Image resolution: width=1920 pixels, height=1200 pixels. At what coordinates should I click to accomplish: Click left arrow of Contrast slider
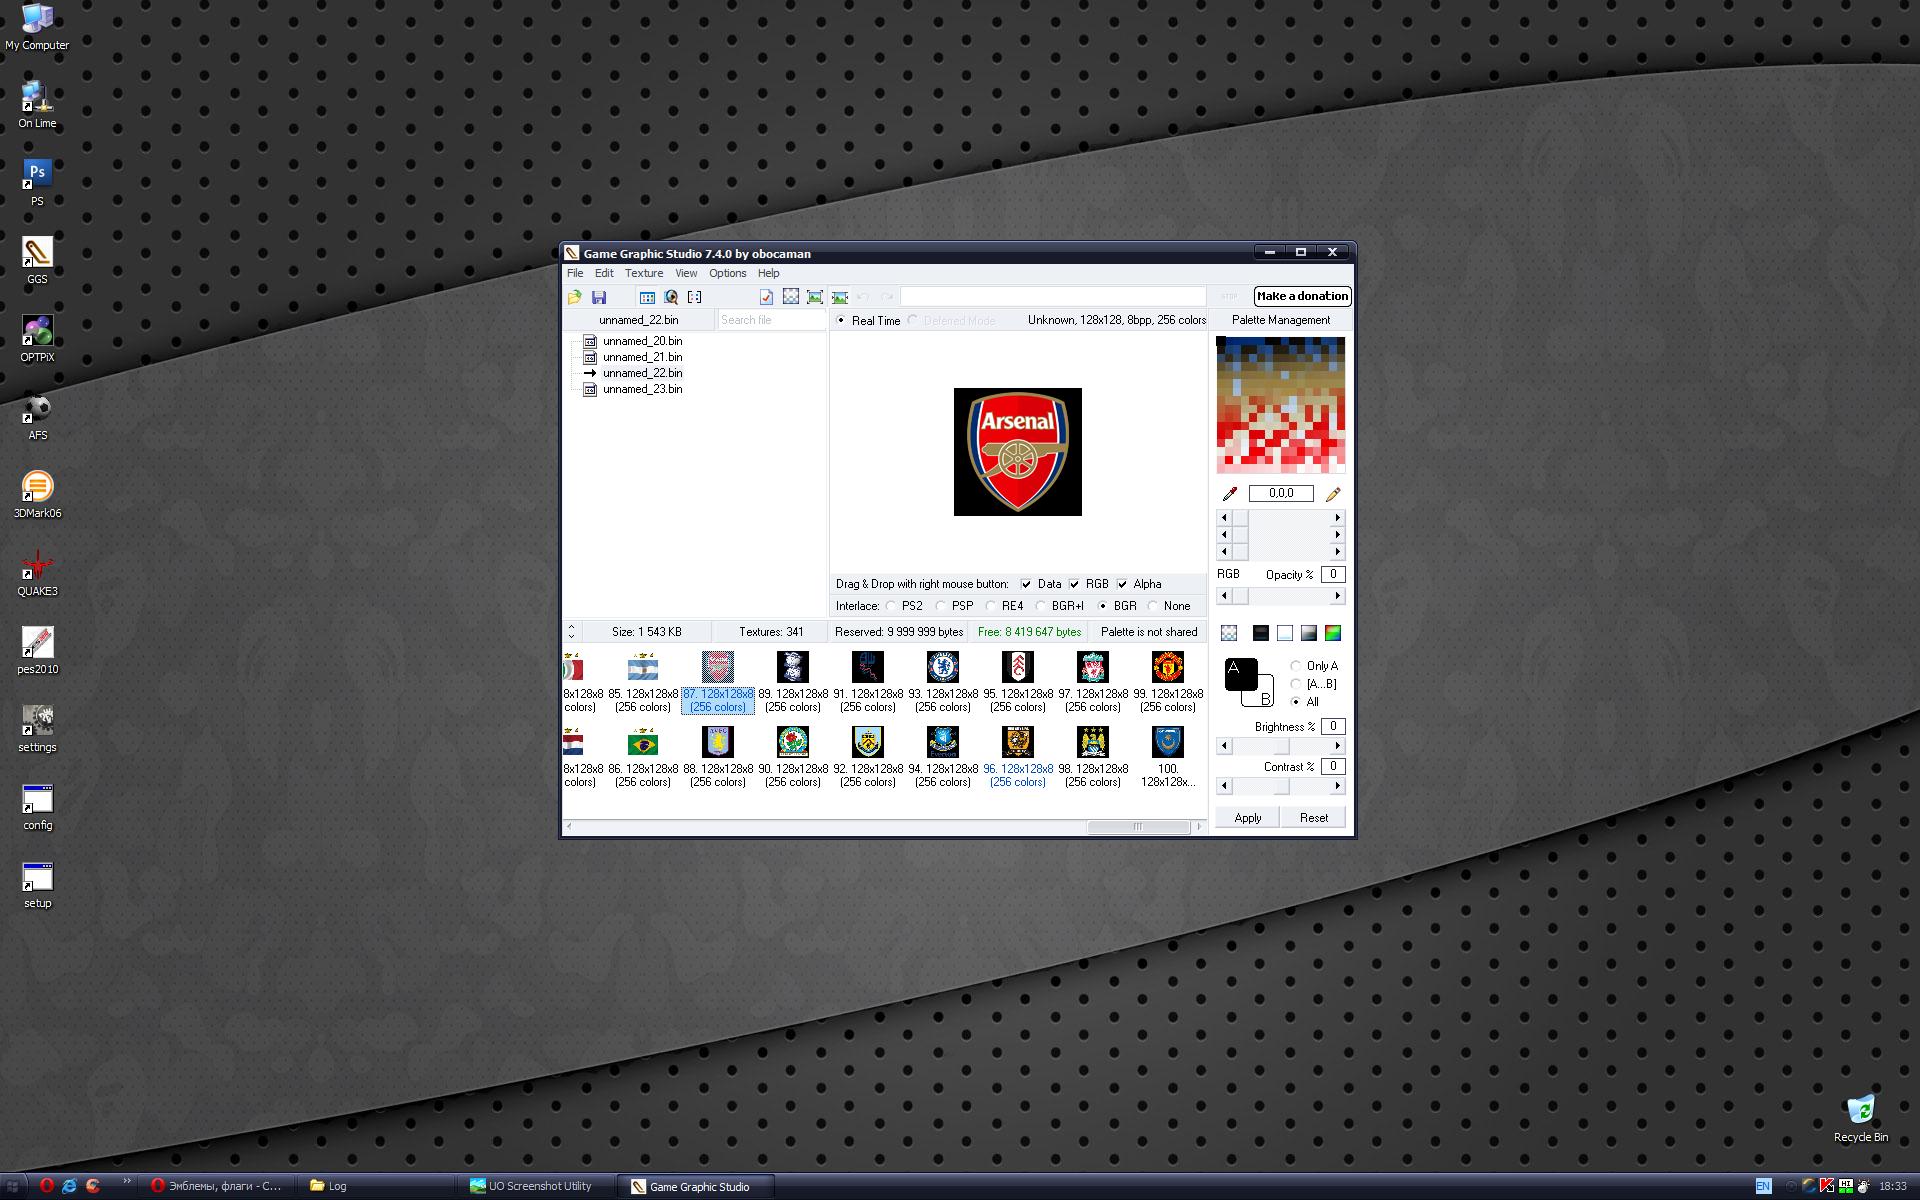pos(1224,787)
